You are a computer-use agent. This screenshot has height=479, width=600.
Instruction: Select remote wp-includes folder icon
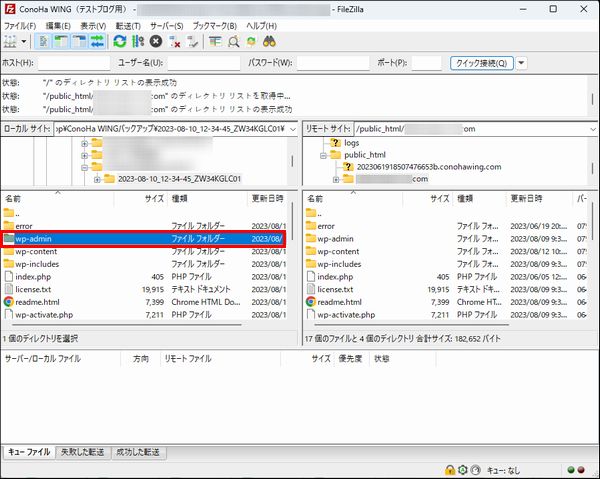pyautogui.click(x=311, y=264)
